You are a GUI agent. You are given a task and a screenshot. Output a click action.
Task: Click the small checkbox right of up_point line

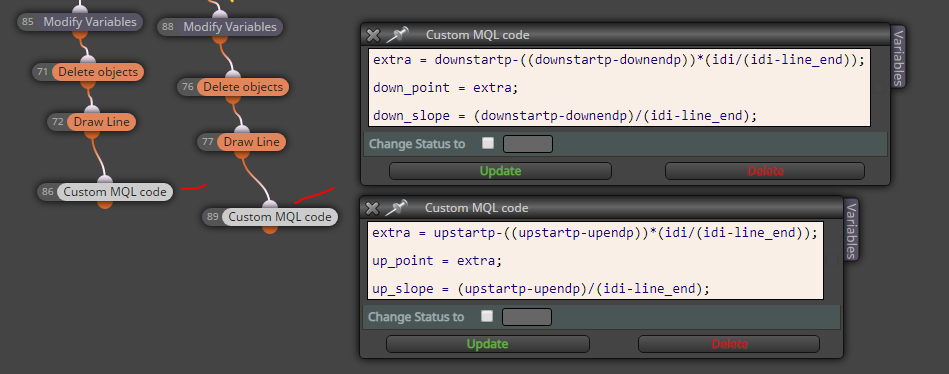coord(832,260)
